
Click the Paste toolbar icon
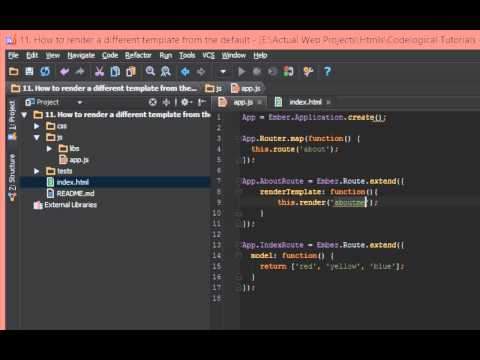tap(131, 71)
